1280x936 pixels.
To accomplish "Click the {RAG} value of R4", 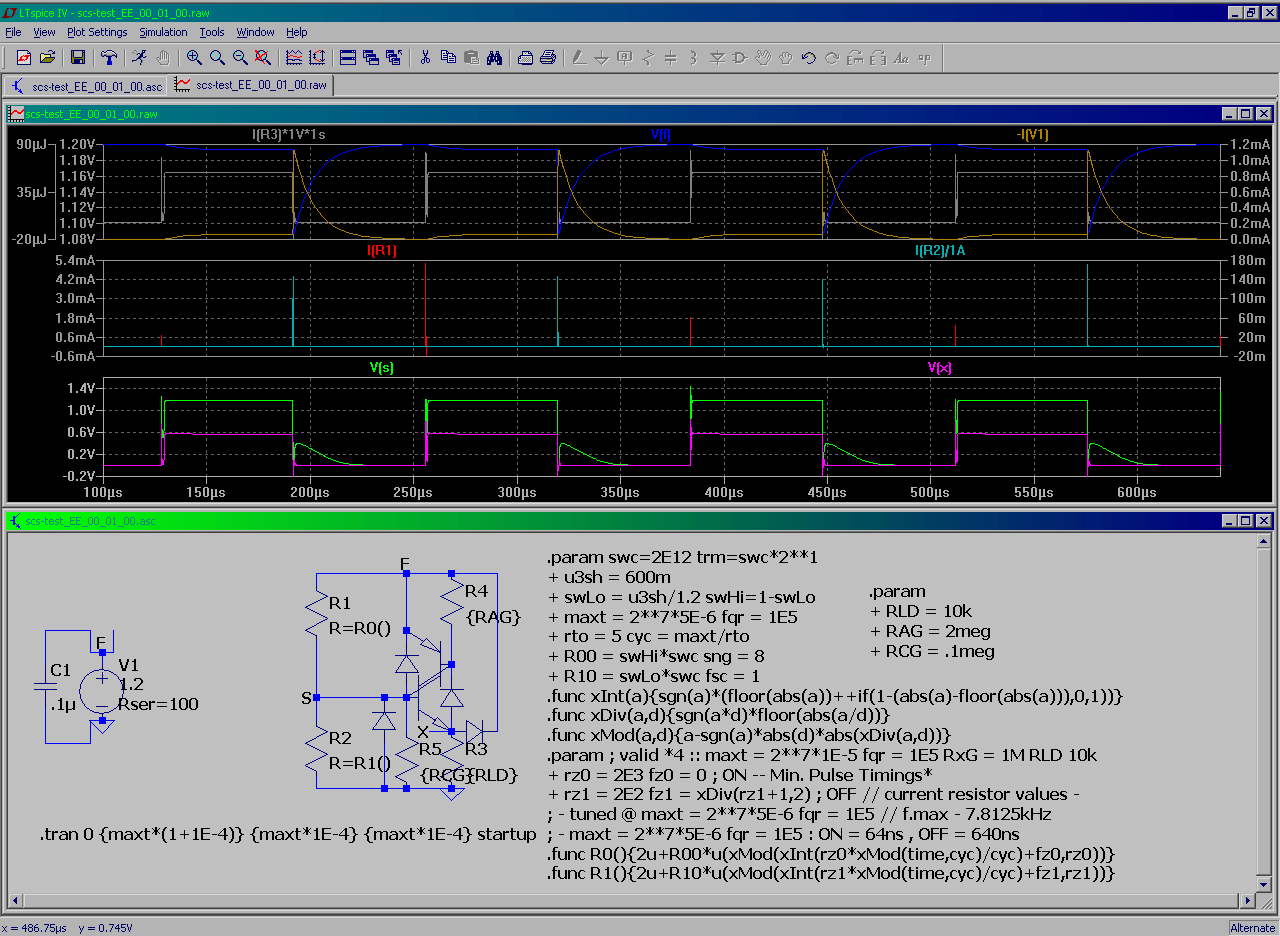I will 494,617.
